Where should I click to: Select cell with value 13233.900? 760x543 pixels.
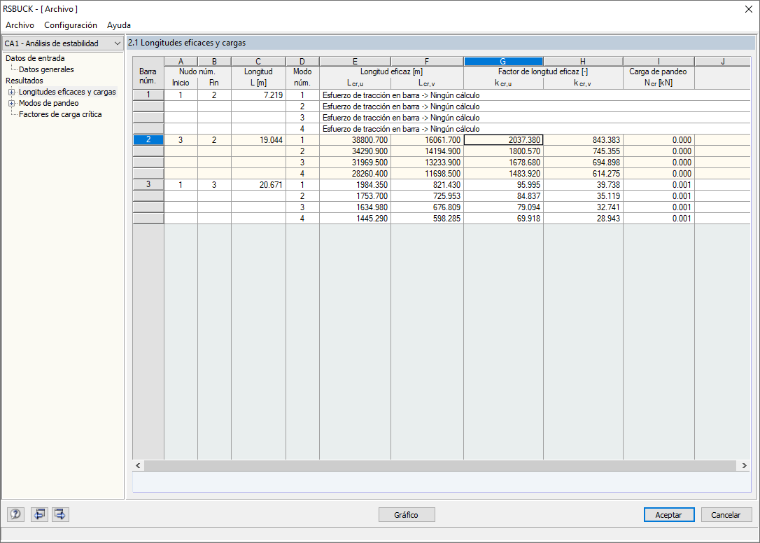pos(427,162)
